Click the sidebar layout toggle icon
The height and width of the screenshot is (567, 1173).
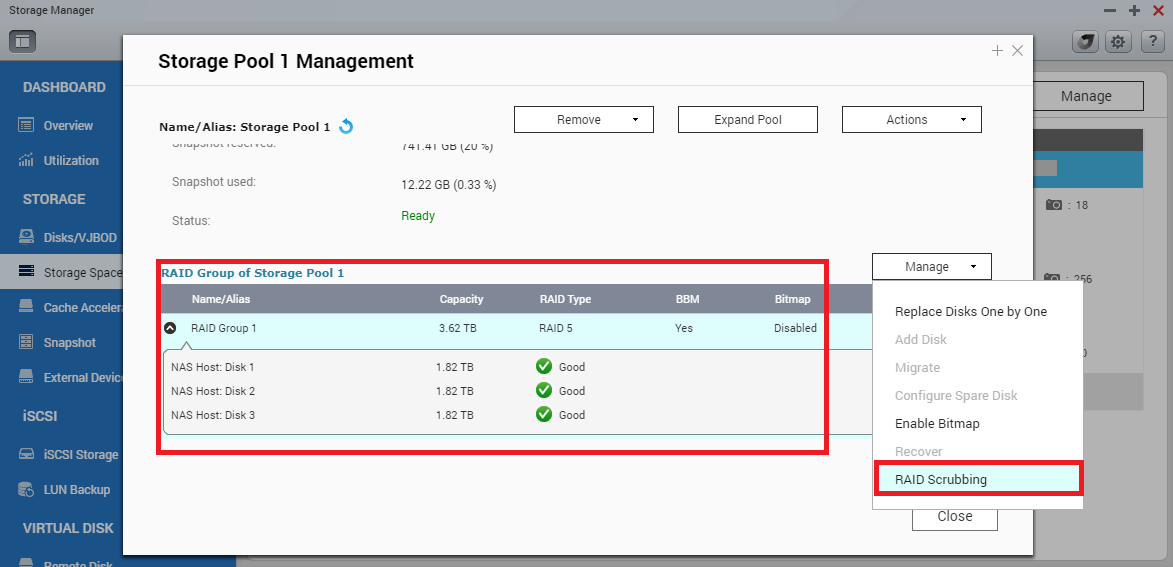click(22, 41)
